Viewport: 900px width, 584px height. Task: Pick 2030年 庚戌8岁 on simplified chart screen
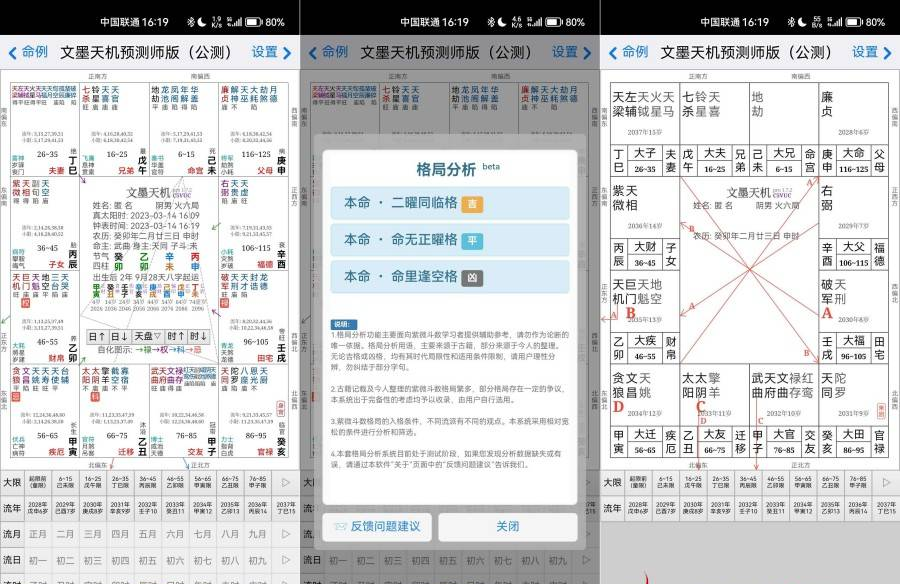[693, 508]
